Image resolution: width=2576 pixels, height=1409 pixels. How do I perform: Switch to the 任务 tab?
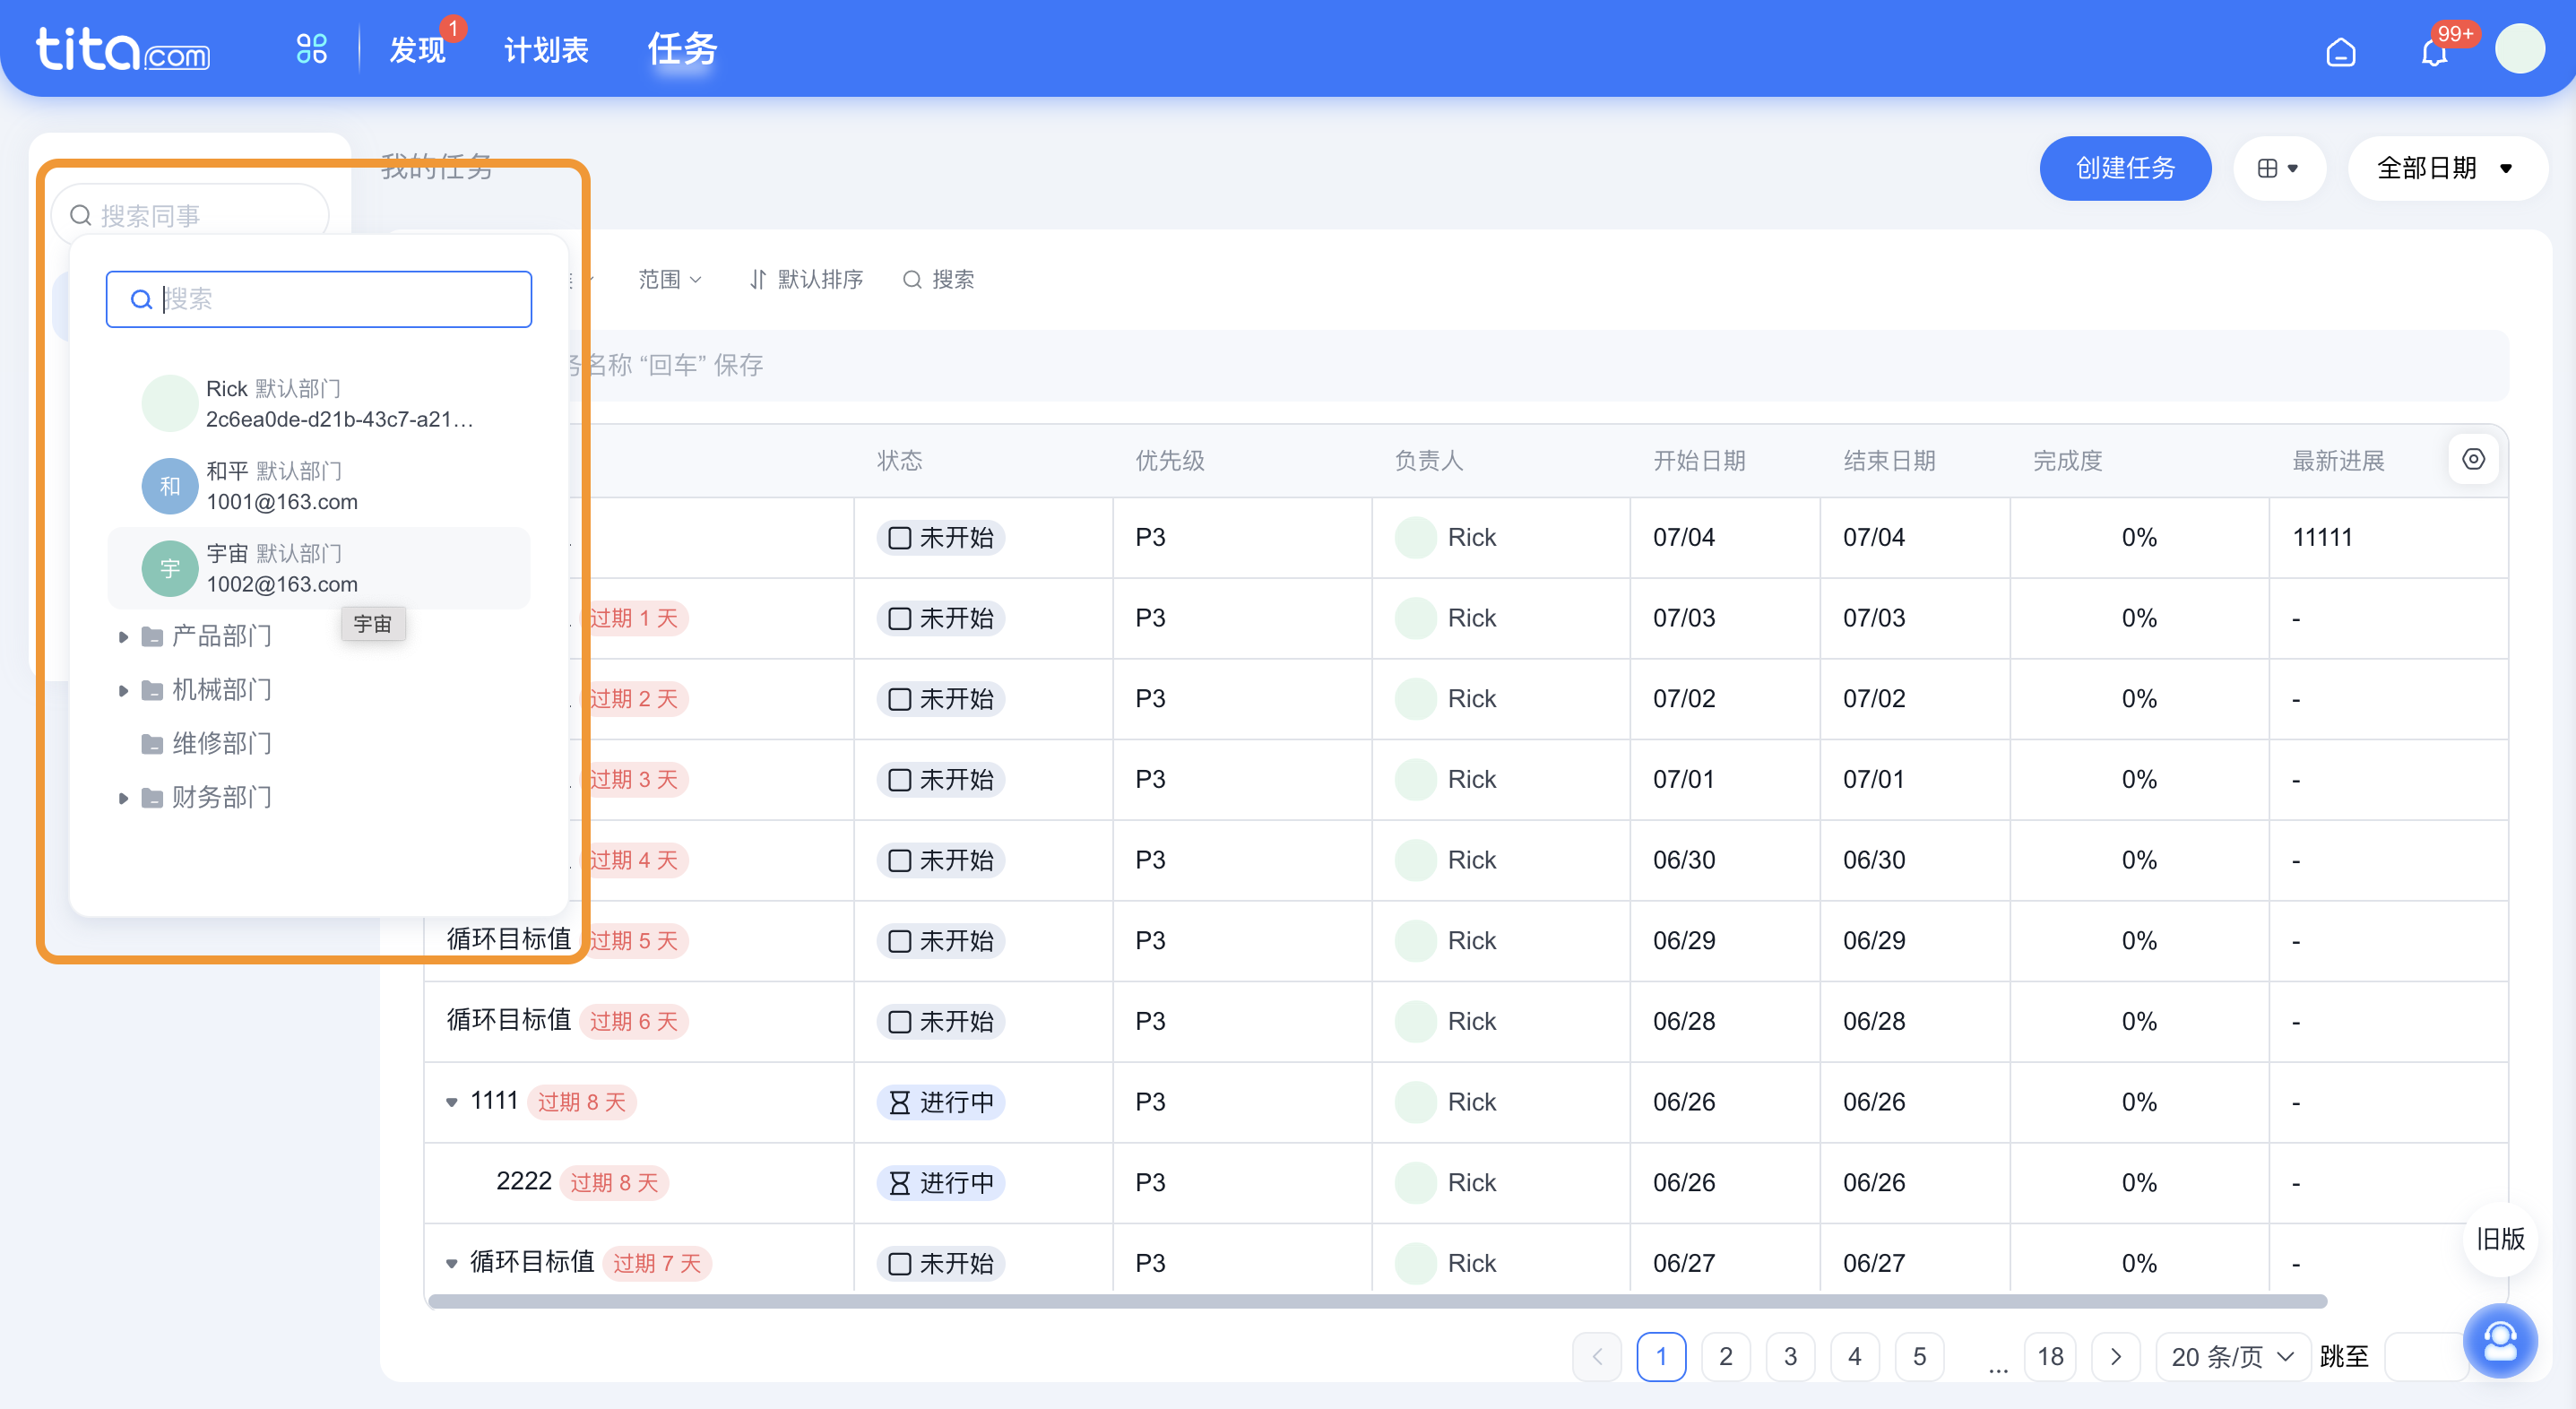click(682, 49)
